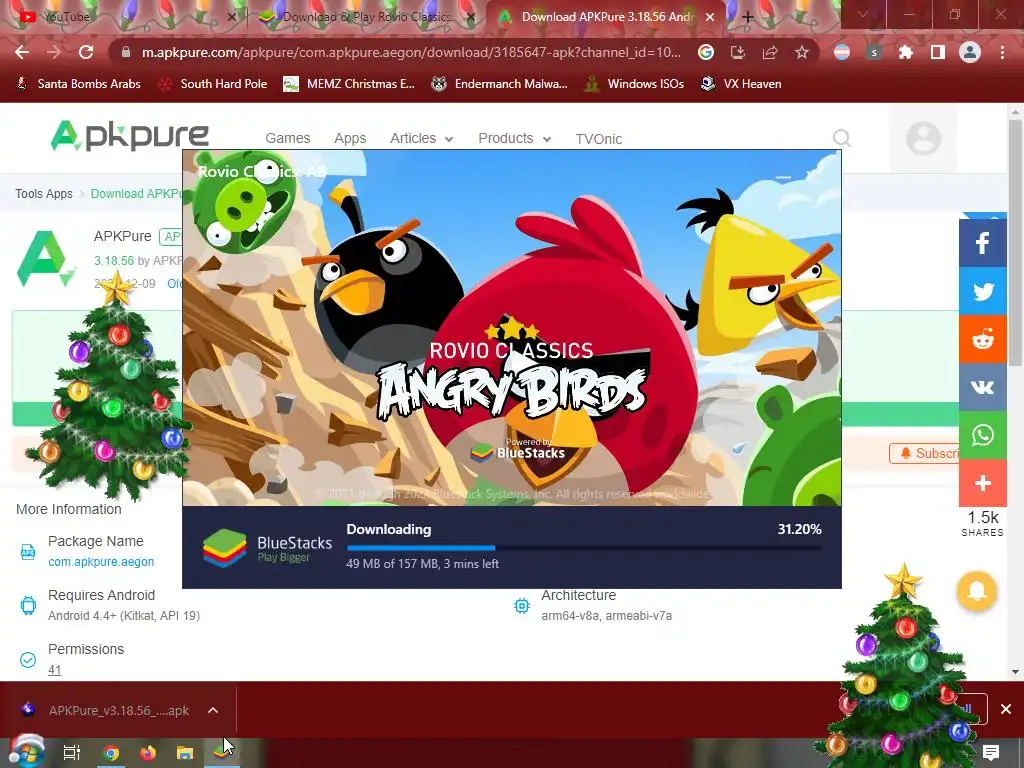Viewport: 1024px width, 768px height.
Task: Open APKPure user account avatar
Action: coord(923,138)
